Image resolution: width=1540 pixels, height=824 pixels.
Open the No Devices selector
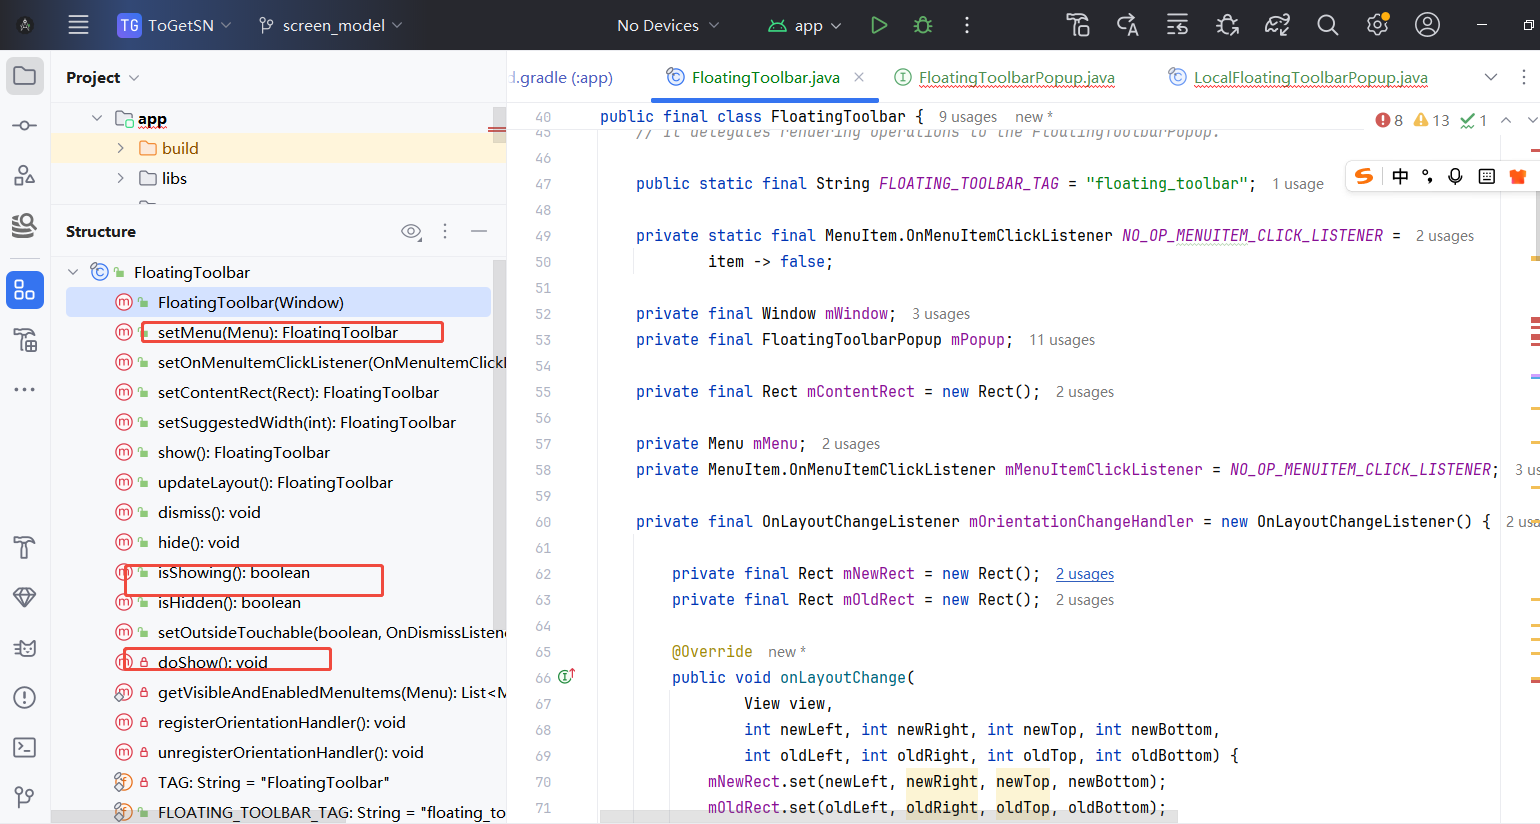(x=668, y=25)
